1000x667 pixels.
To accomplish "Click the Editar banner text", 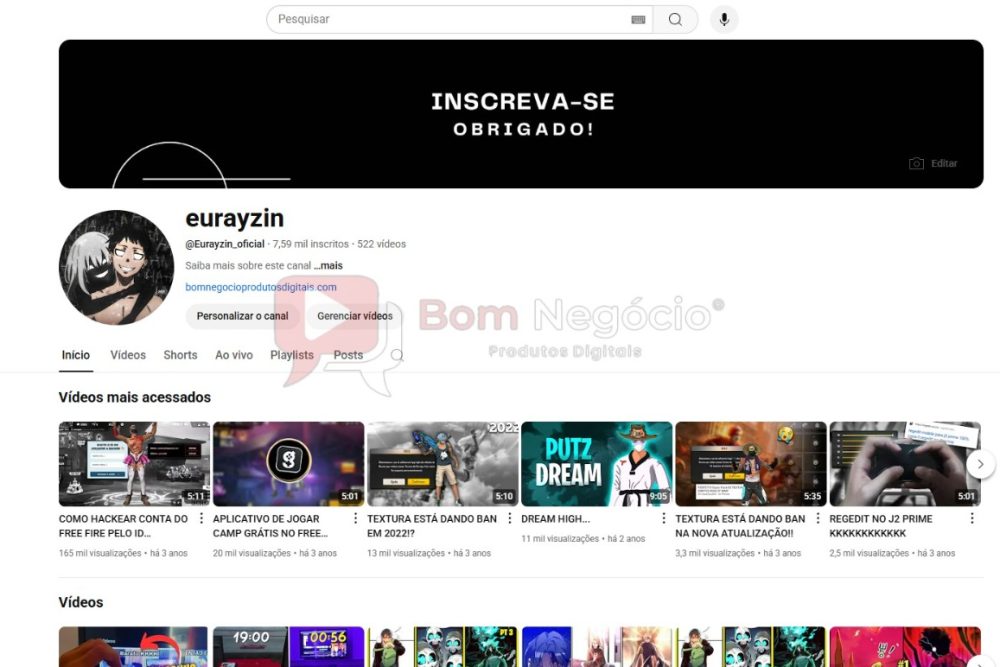I will coord(944,163).
